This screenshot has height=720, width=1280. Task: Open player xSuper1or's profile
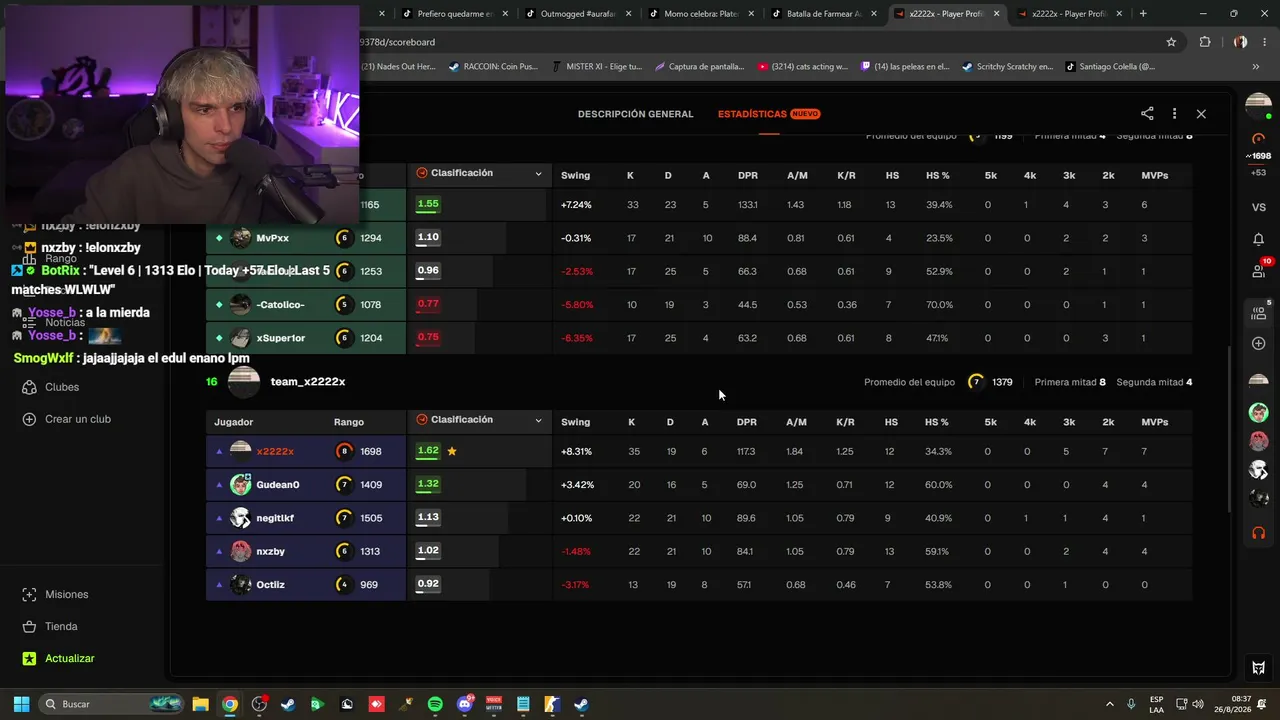coord(281,338)
